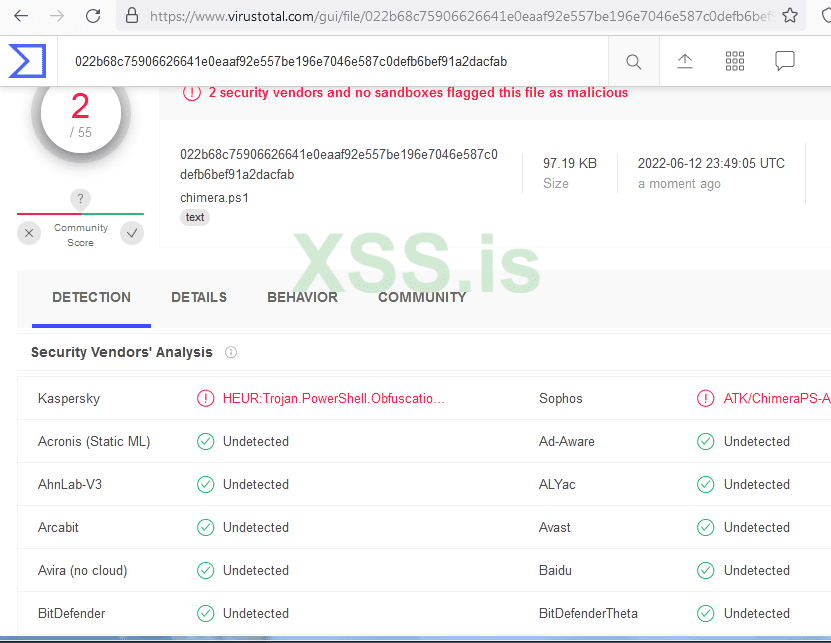Click the BitDefender vendor name
Image resolution: width=831 pixels, height=643 pixels.
click(72, 614)
